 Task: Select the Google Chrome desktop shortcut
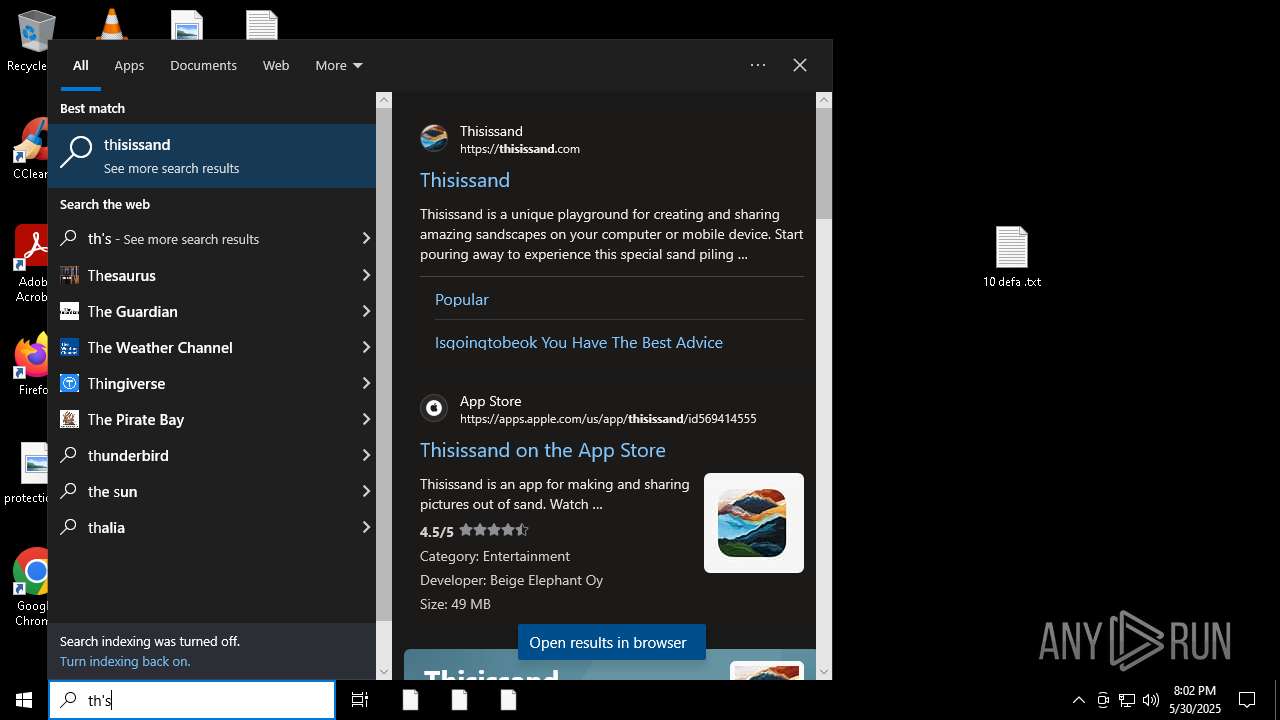coord(32,587)
